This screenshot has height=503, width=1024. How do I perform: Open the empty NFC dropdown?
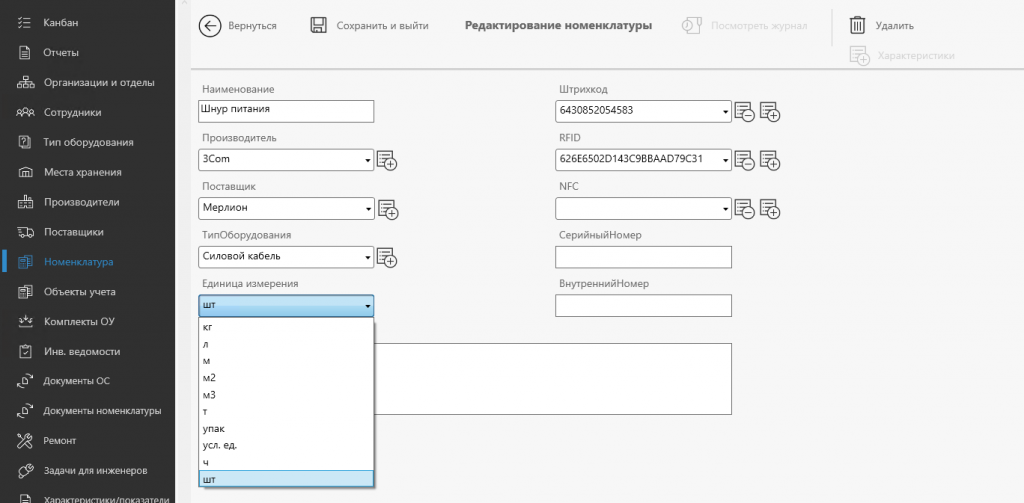tap(643, 209)
